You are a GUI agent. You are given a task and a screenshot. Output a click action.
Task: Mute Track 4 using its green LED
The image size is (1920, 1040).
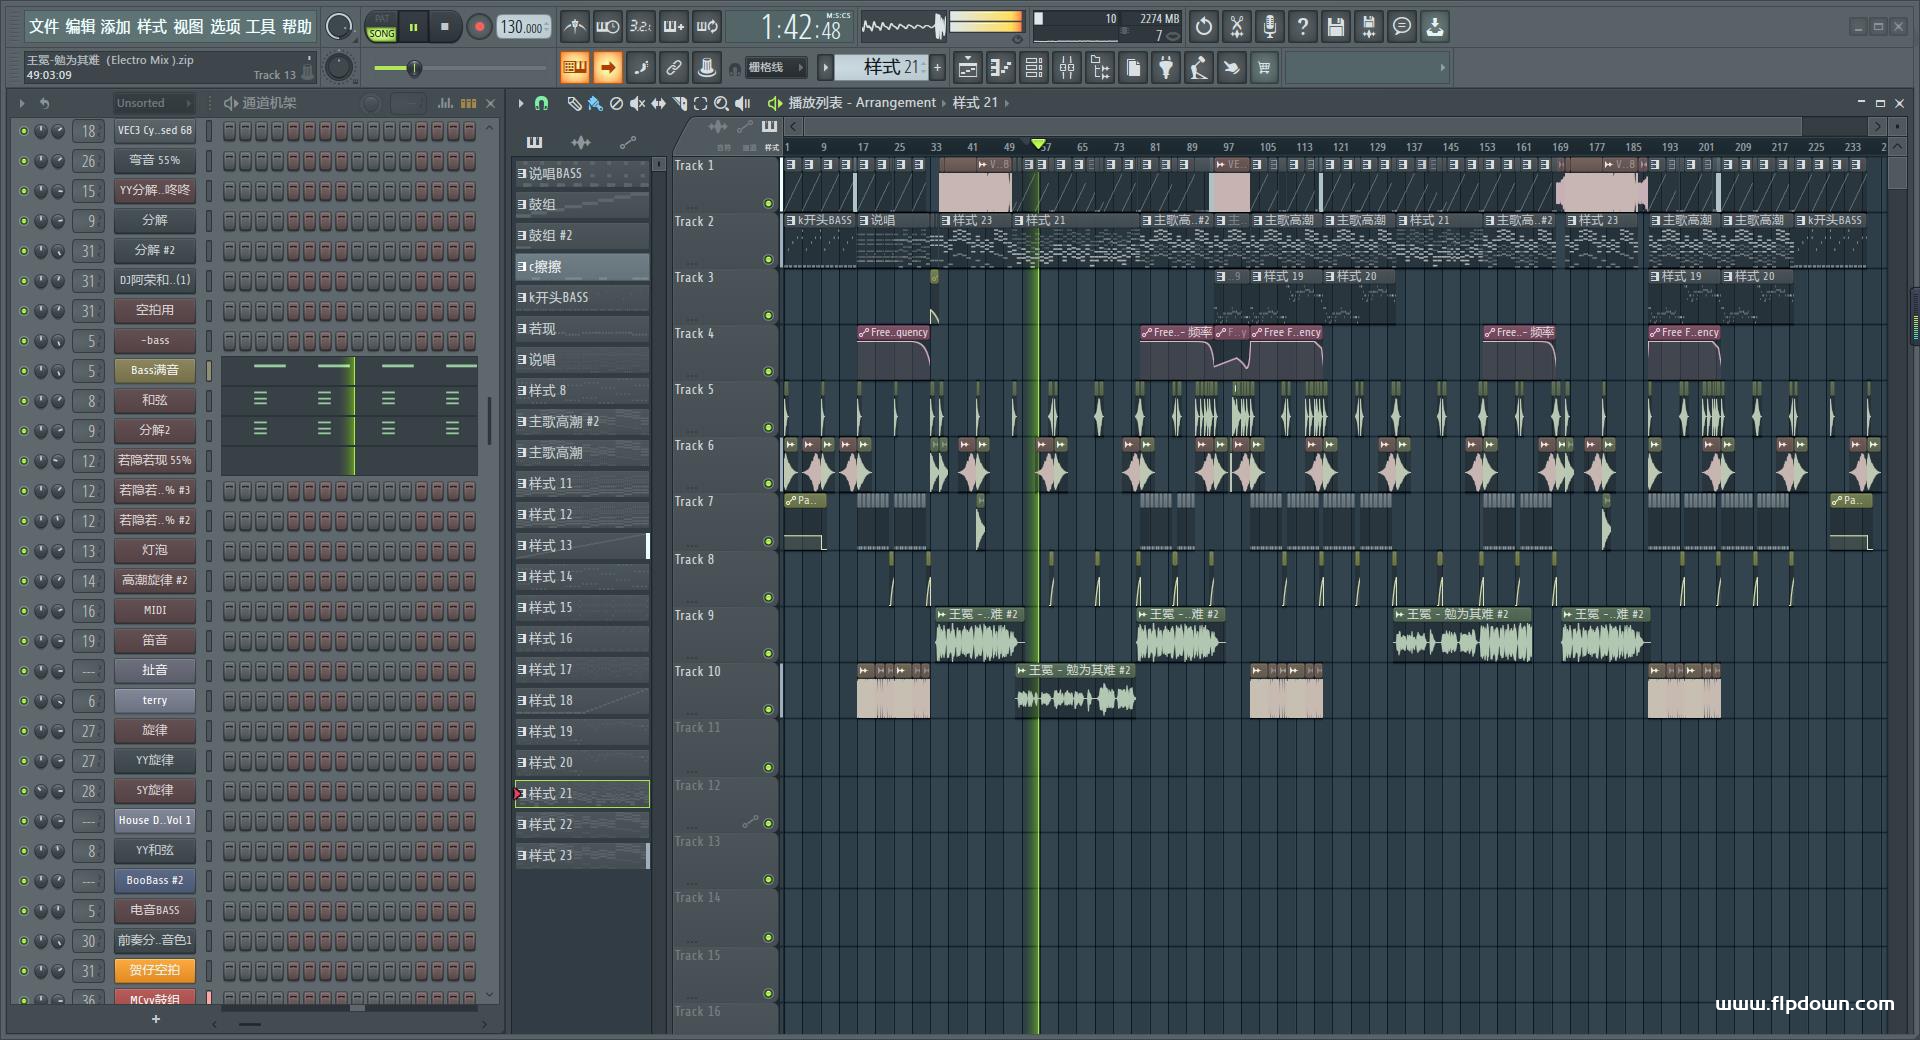(x=768, y=371)
